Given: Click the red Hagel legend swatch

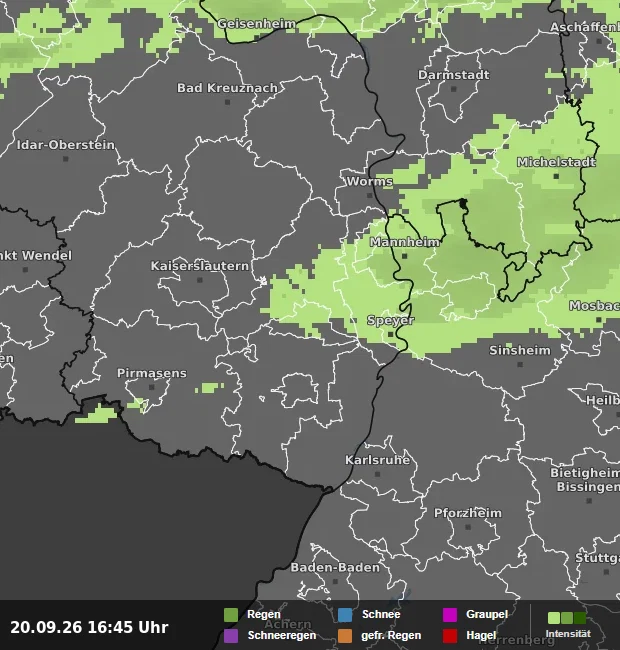Looking at the screenshot, I should [x=450, y=636].
